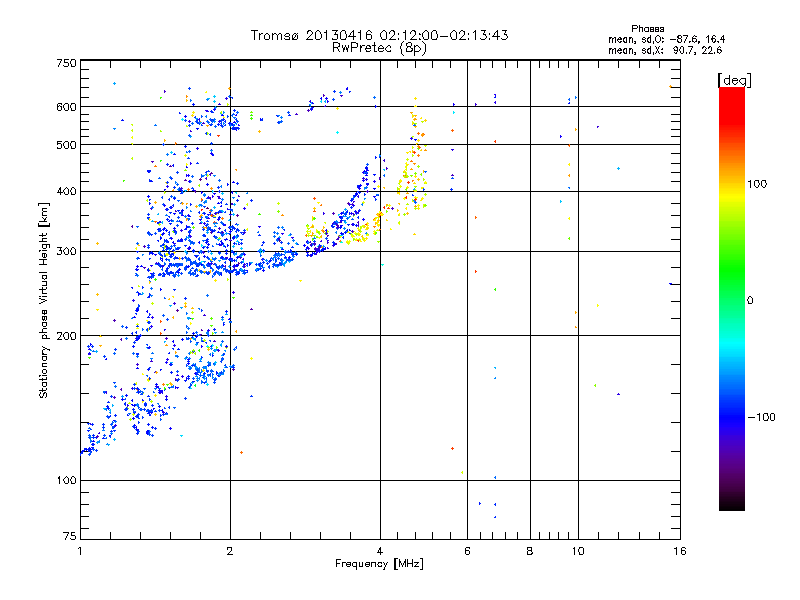Click the x-axis tick label '10'
This screenshot has height=600, width=800.
click(578, 551)
